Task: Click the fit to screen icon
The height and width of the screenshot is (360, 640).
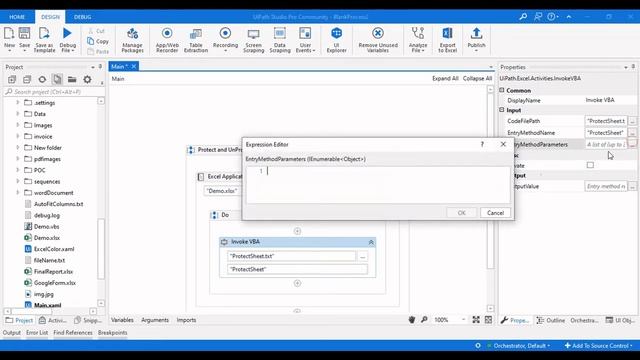Action: pos(476,320)
